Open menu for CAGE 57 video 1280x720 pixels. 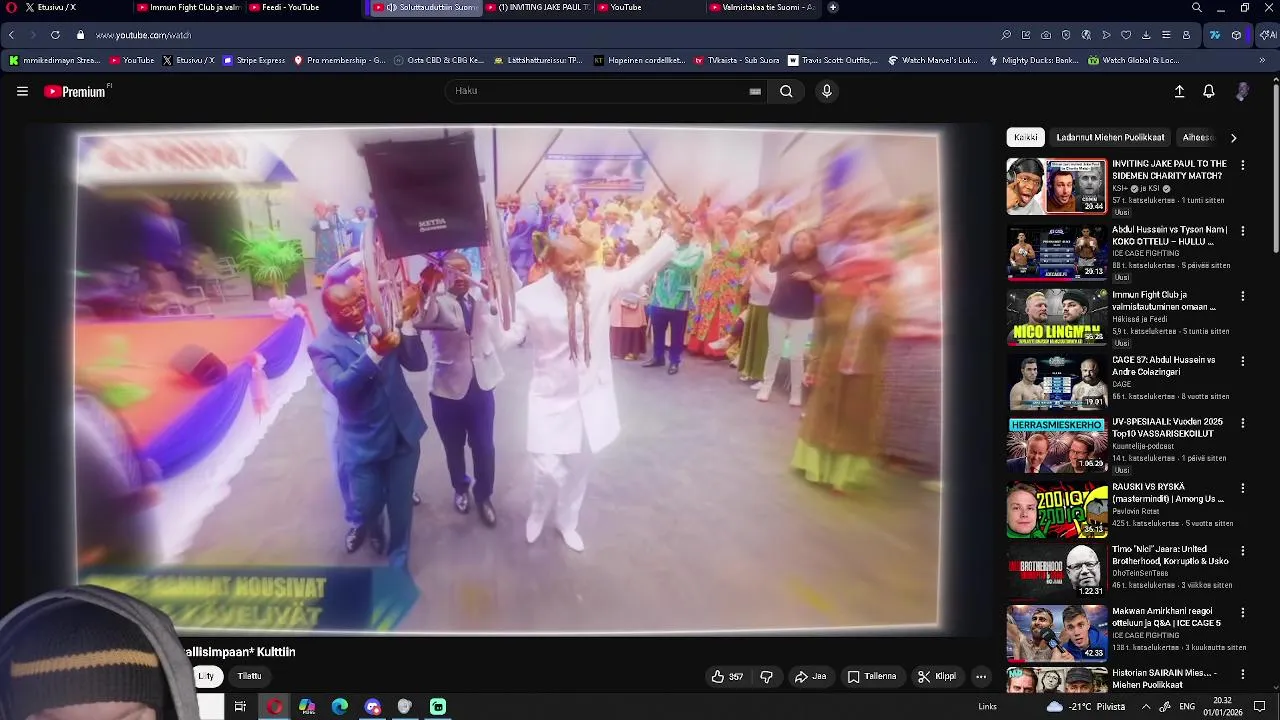click(1243, 361)
